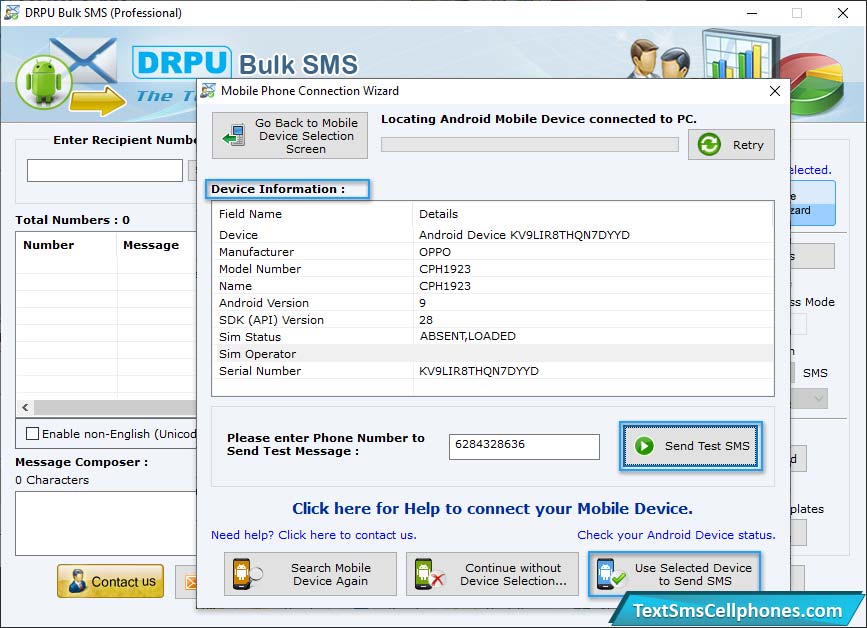Click the DRPU Bulk SMS app icon in title bar
867x628 pixels.
[12, 13]
